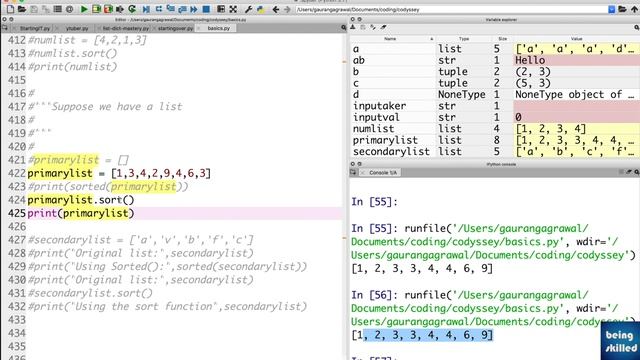Go back to previous cursor position

(276, 9)
